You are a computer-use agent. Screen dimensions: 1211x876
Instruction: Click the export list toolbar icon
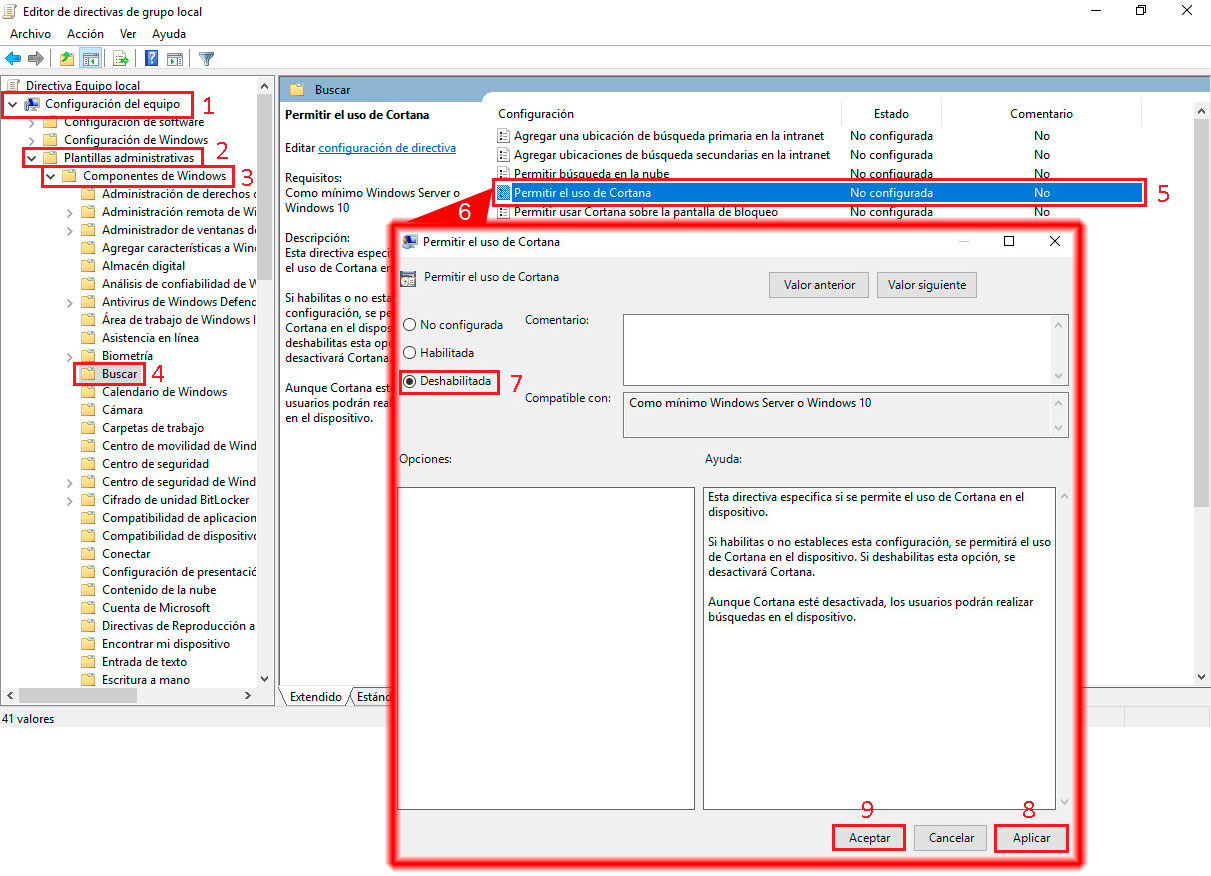click(x=119, y=58)
